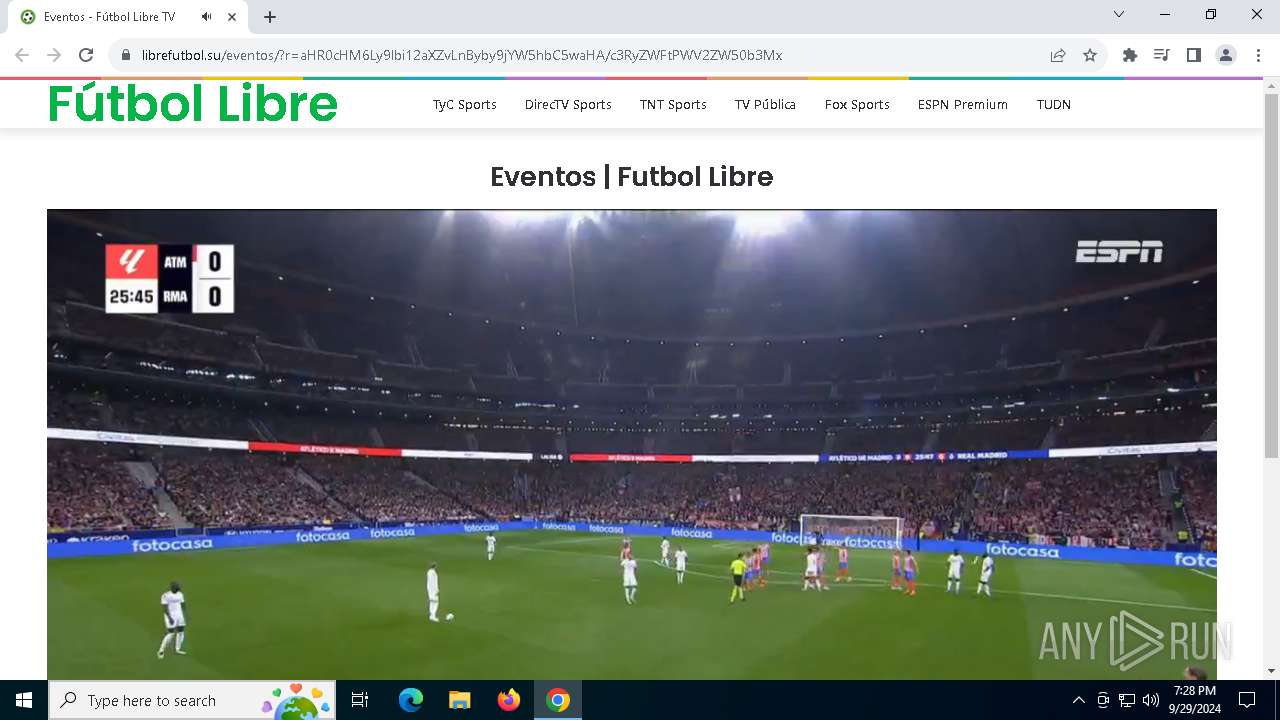1280x720 pixels.
Task: Open Chrome profile avatar
Action: [1226, 56]
